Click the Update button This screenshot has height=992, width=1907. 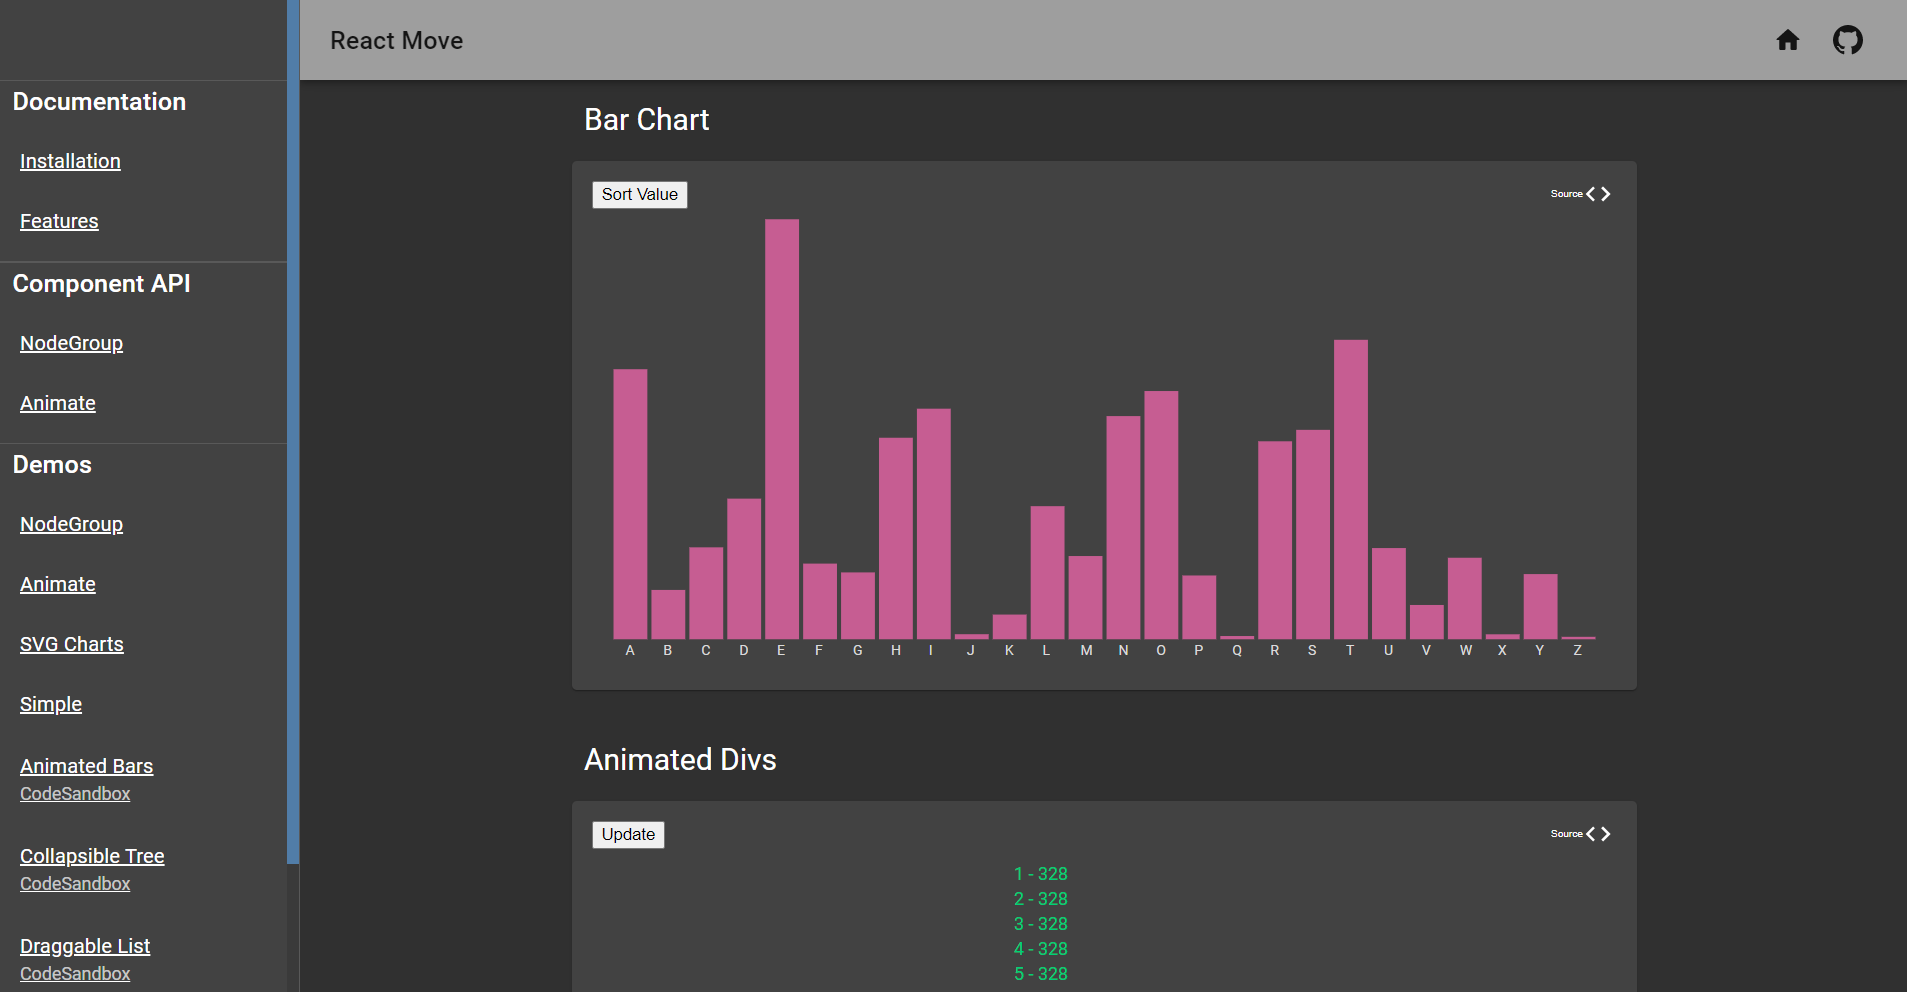pyautogui.click(x=628, y=834)
